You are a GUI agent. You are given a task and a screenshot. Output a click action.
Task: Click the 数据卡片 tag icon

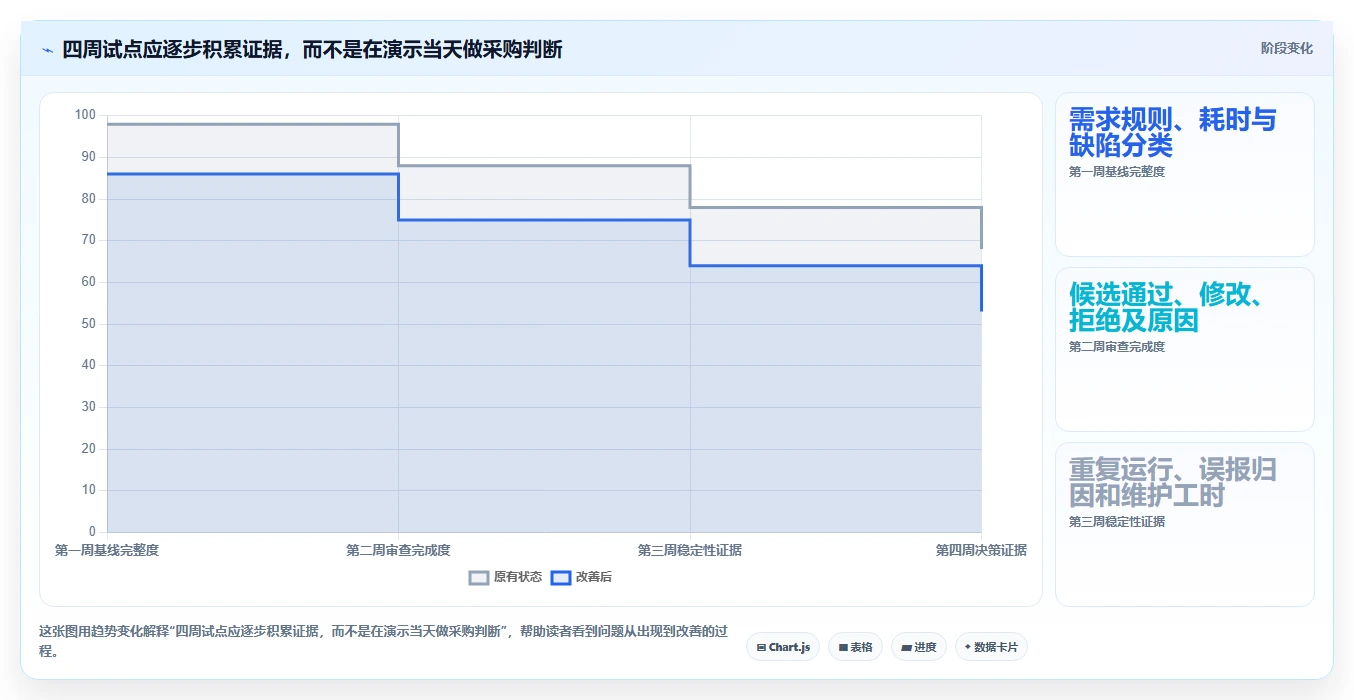click(x=967, y=648)
